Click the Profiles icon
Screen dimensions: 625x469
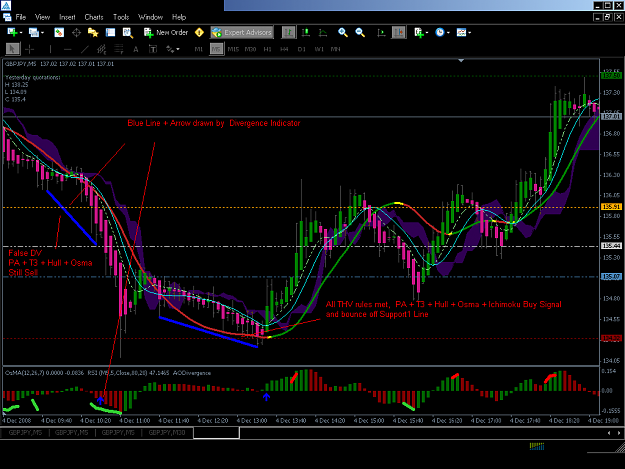click(x=33, y=33)
